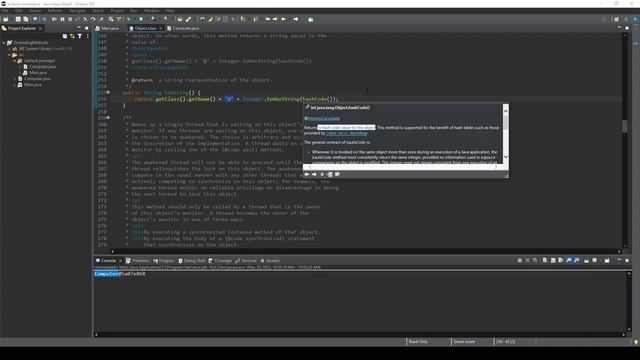Click the cursor position 256 : 42 indicator
This screenshot has width=640, height=360.
[x=506, y=342]
